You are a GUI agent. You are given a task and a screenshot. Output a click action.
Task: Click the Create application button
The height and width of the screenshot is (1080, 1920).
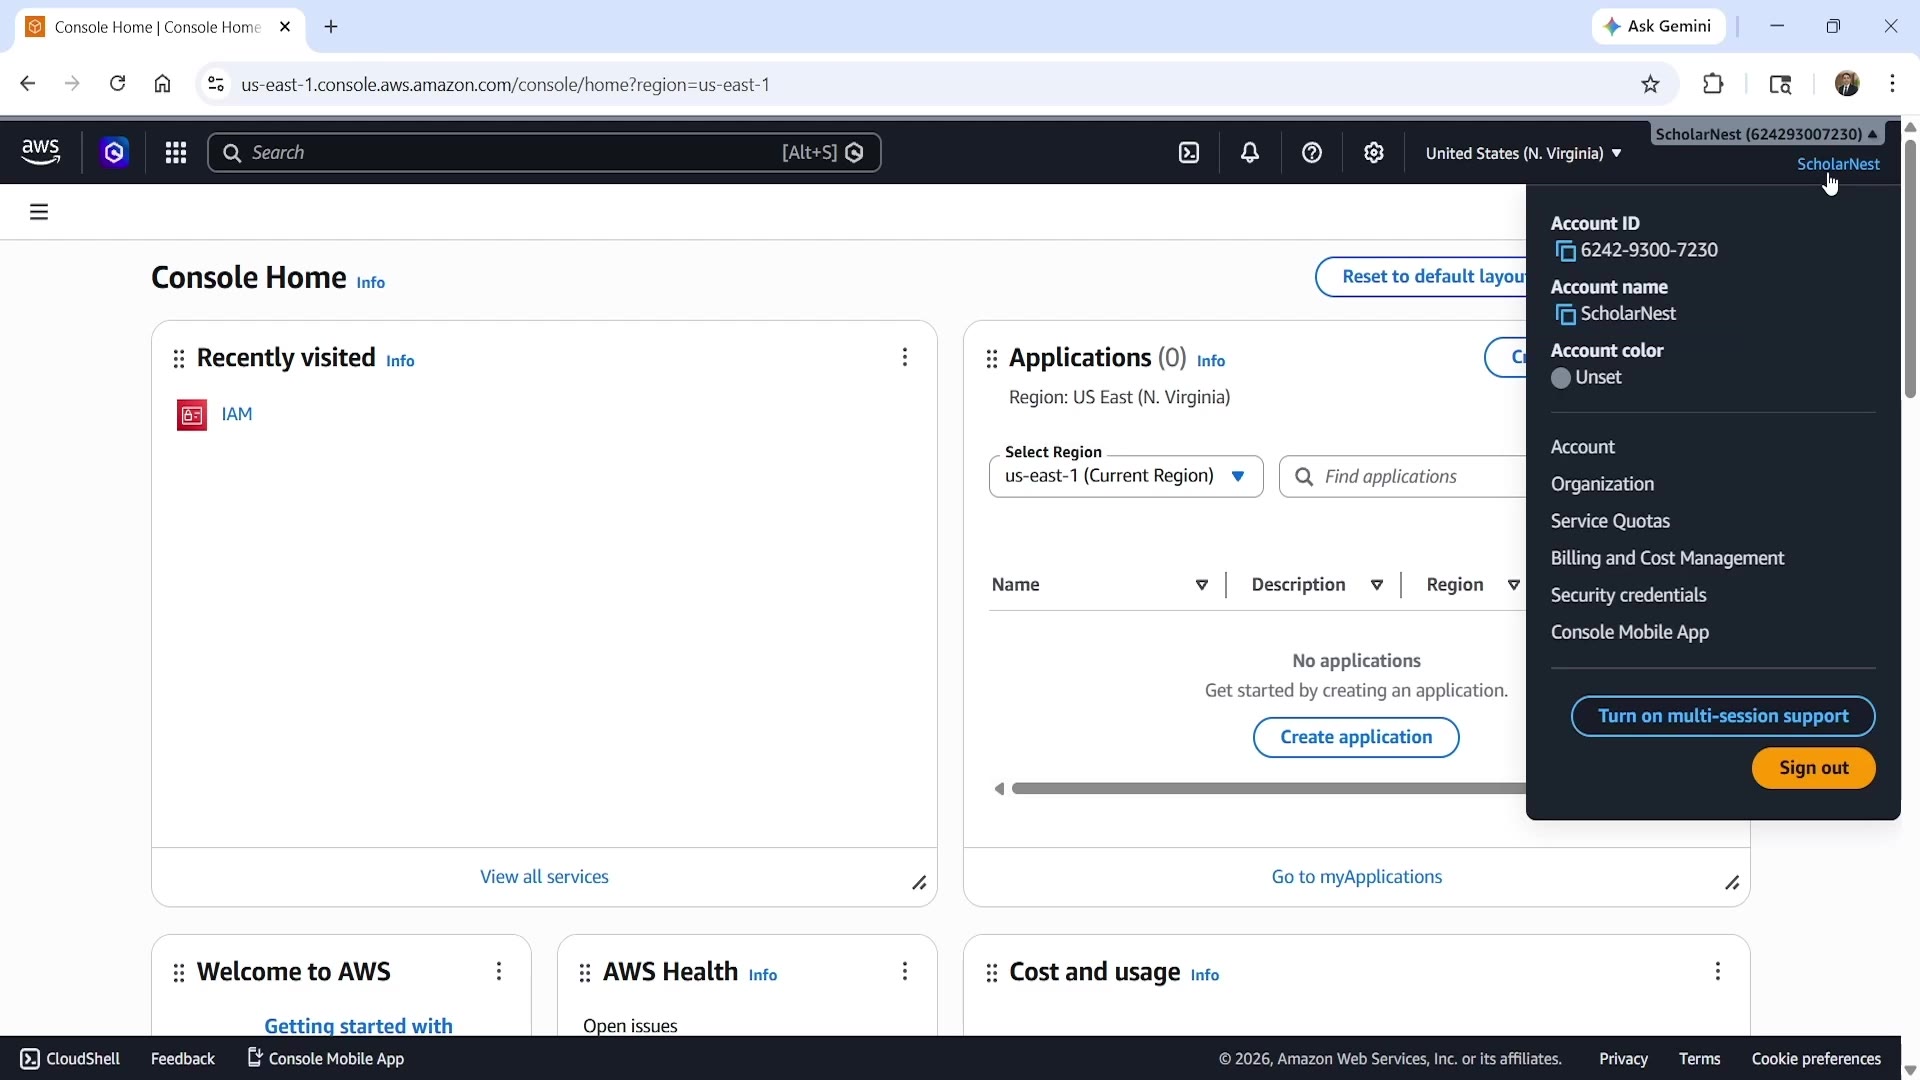pos(1356,737)
